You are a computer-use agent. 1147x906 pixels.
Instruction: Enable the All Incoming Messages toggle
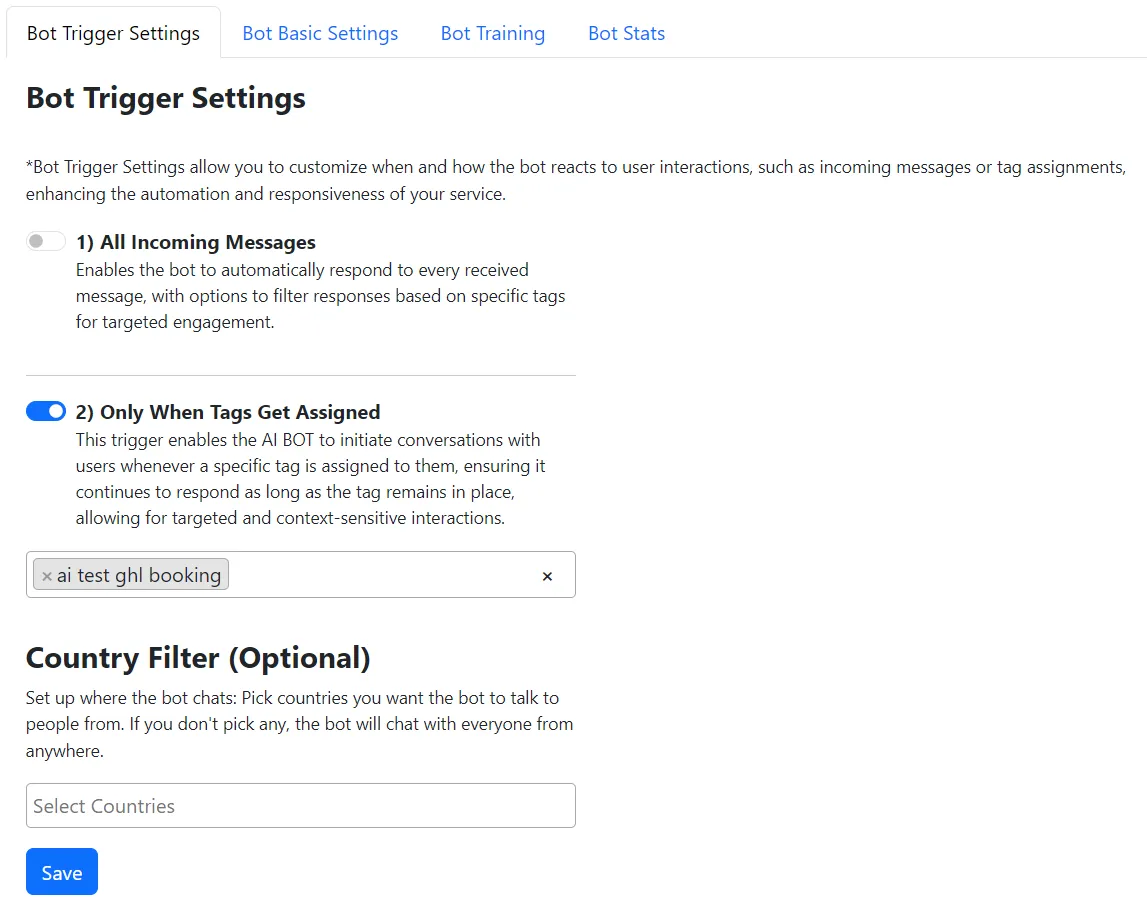tap(46, 242)
